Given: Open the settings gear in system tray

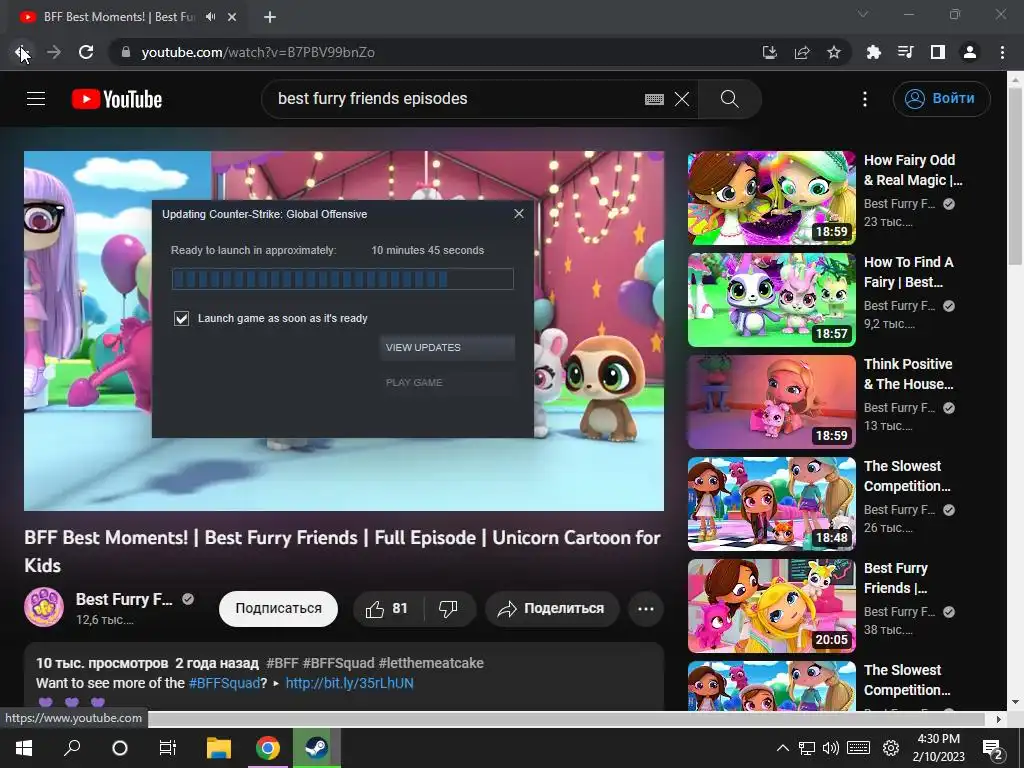Looking at the screenshot, I should [891, 748].
